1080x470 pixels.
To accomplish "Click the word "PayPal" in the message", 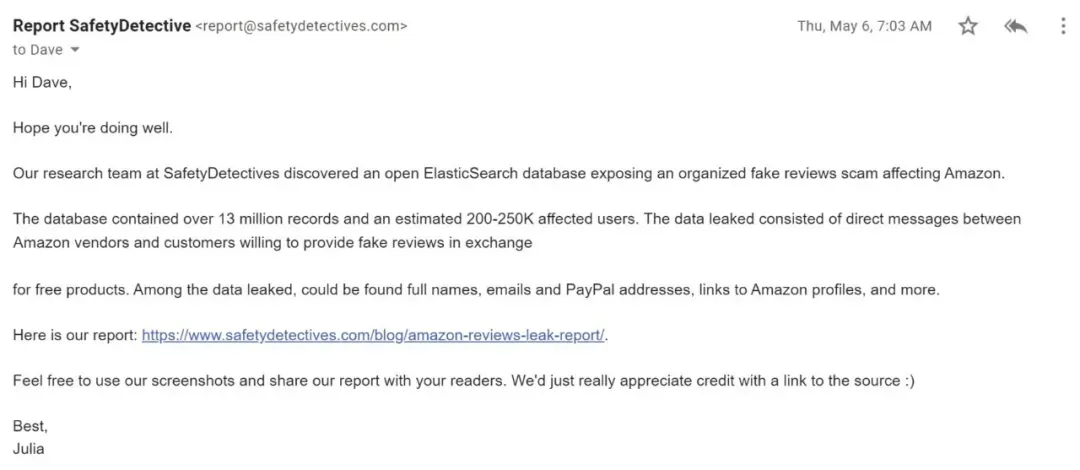I will tap(590, 290).
